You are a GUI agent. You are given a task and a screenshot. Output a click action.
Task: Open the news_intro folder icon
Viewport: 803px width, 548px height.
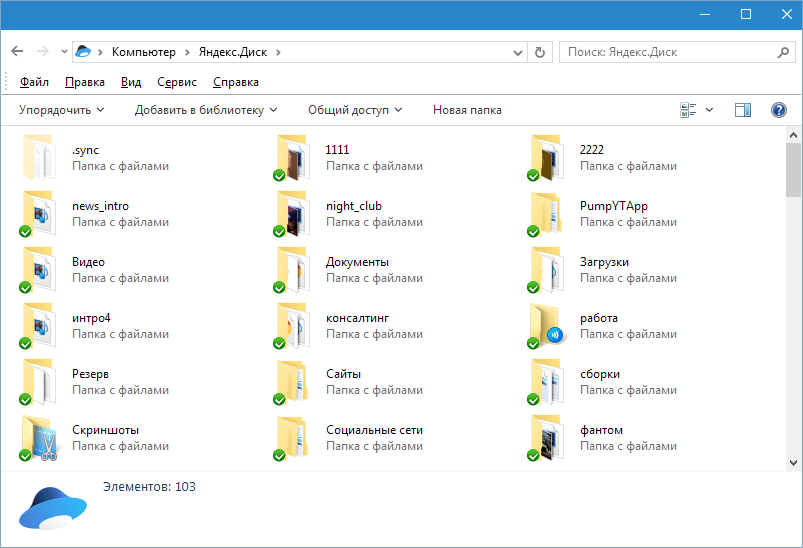click(40, 214)
